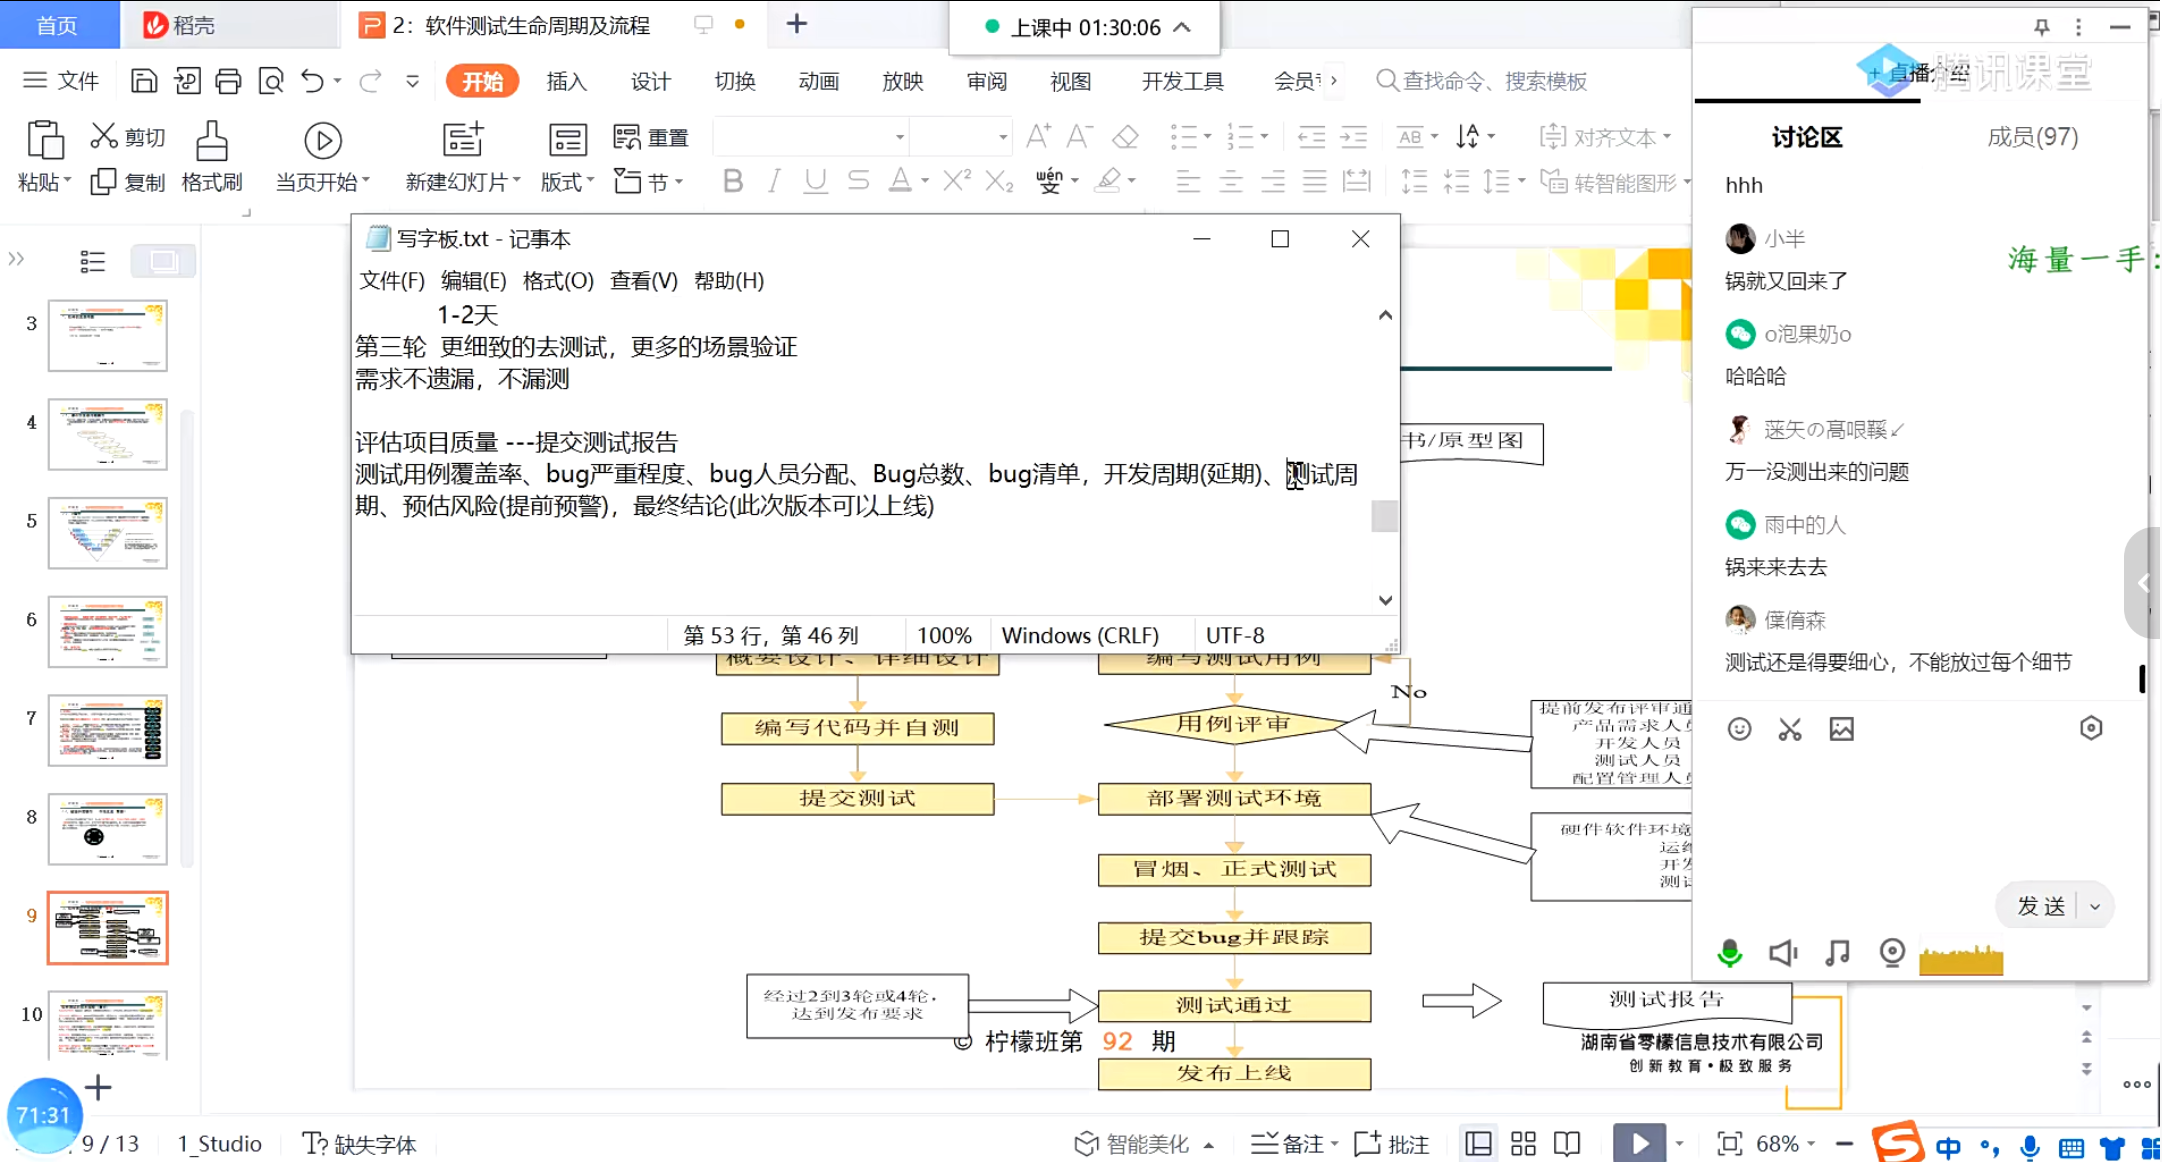
Task: Open the Insert (插入) ribbon tab
Action: [566, 81]
